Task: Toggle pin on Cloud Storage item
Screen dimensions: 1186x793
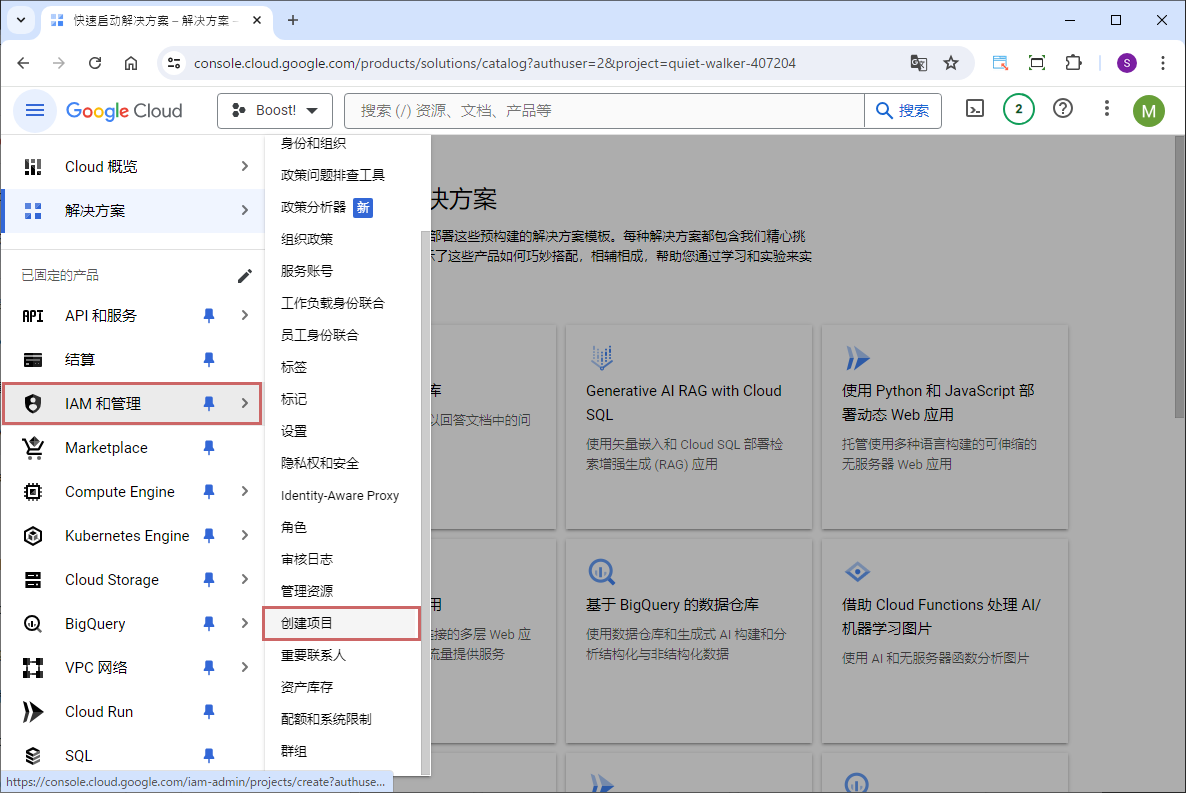Action: [209, 580]
